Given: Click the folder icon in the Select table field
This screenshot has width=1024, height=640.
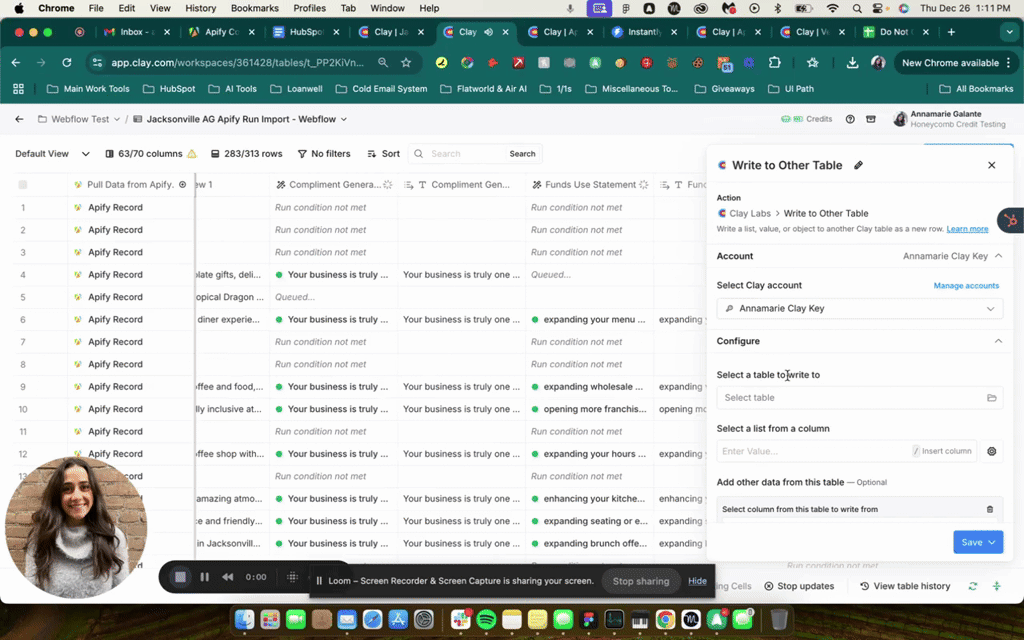Looking at the screenshot, I should (x=992, y=398).
